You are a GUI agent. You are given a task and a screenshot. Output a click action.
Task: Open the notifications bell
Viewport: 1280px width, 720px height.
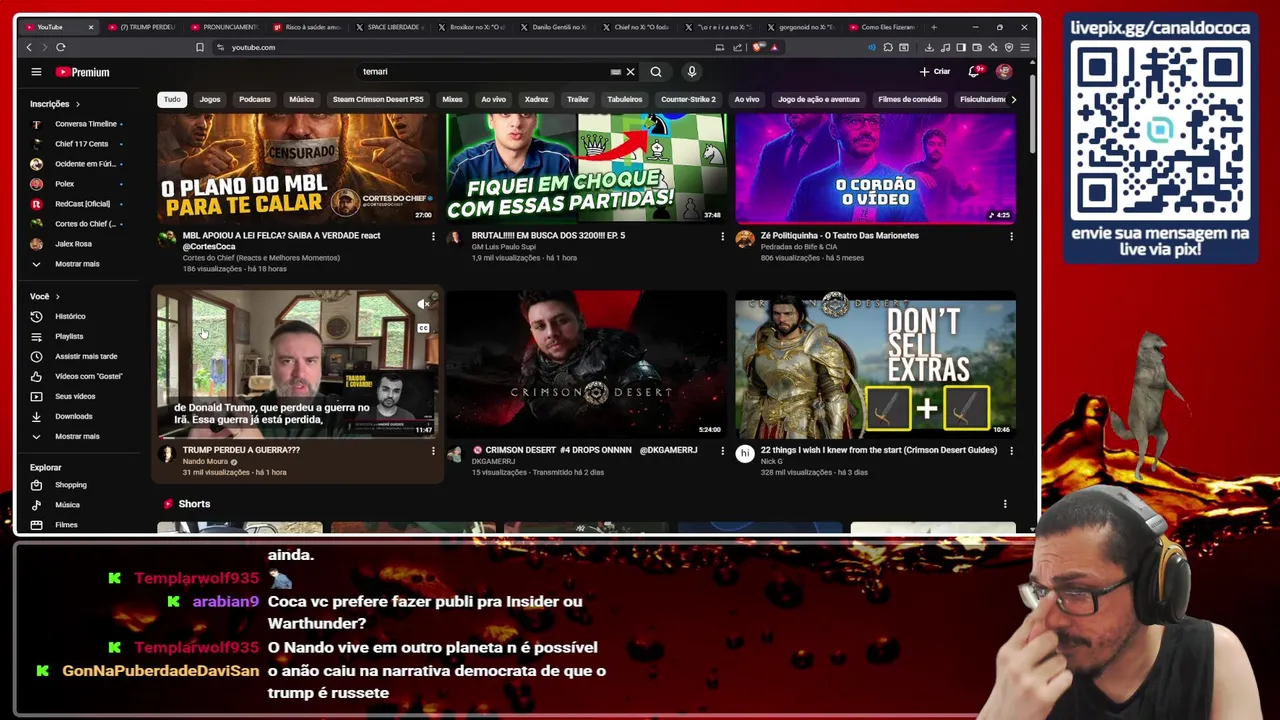(x=974, y=72)
